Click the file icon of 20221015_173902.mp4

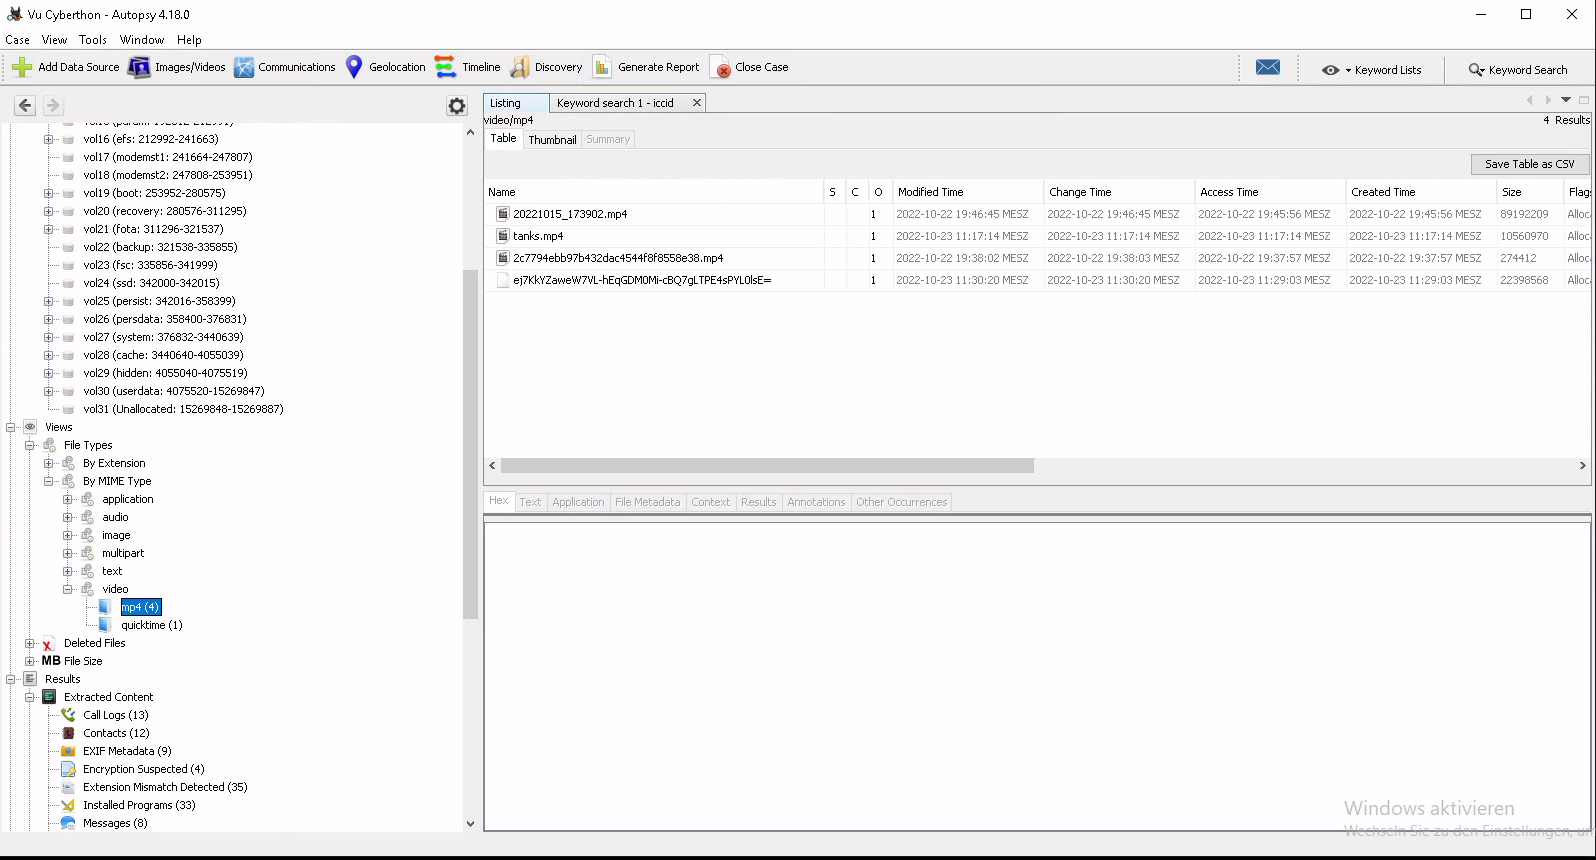tap(503, 214)
